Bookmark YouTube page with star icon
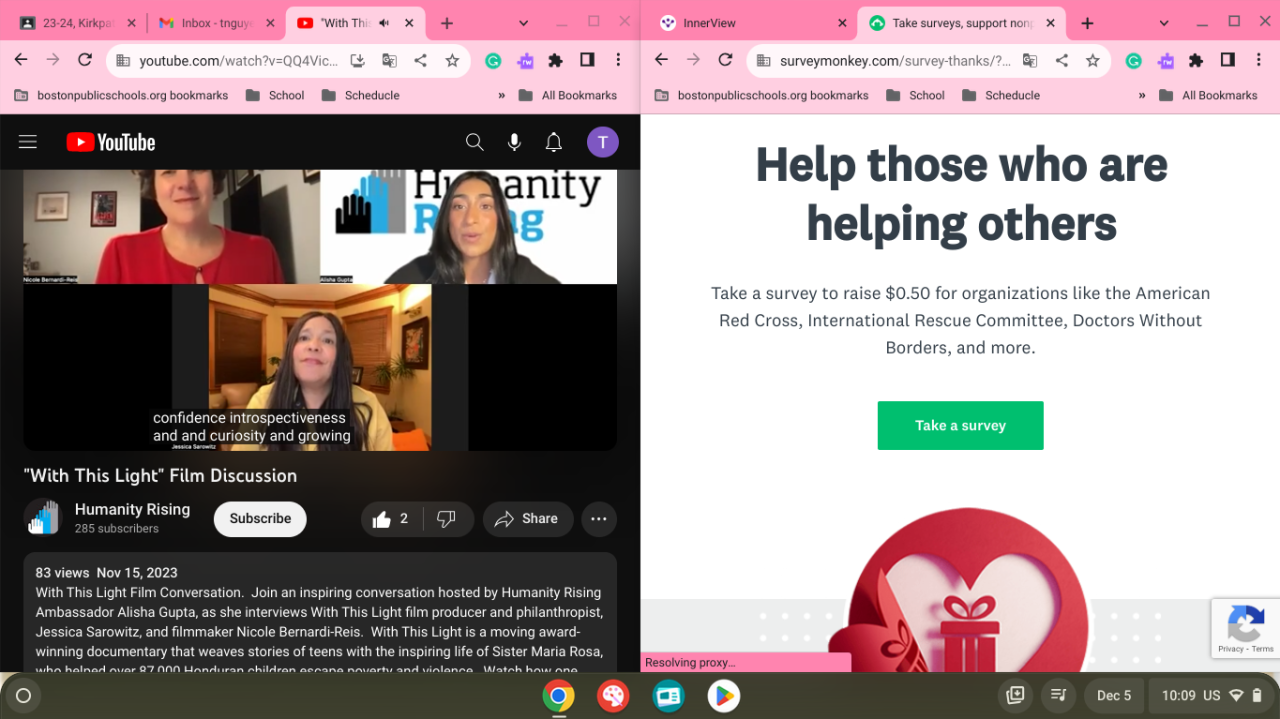 (x=452, y=61)
